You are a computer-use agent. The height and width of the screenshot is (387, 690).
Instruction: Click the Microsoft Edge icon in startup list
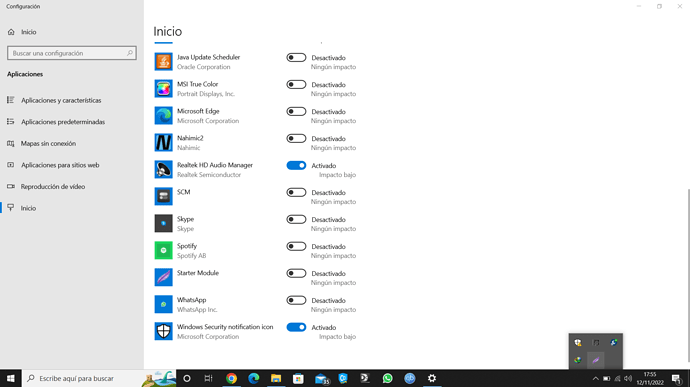pyautogui.click(x=163, y=116)
